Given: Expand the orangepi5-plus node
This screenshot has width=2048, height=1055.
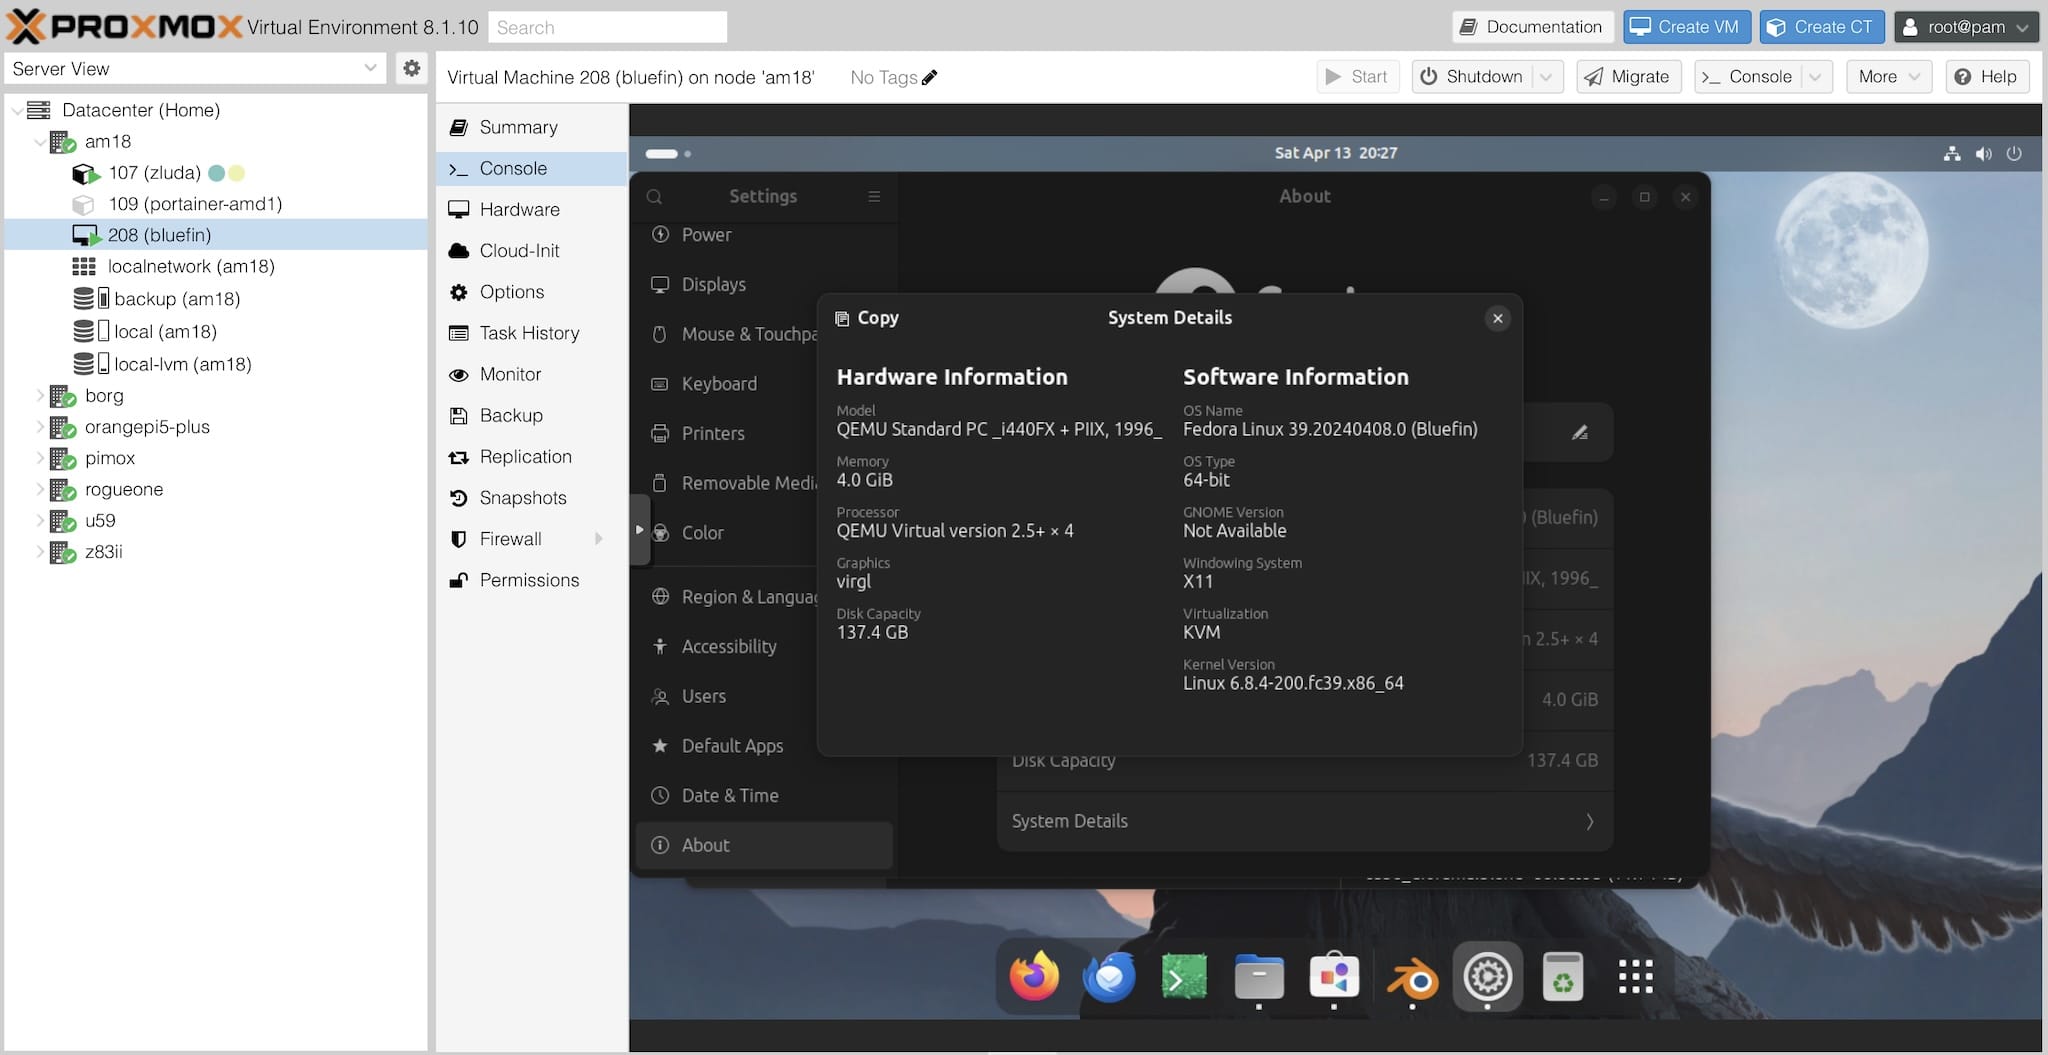Looking at the screenshot, I should pos(40,427).
